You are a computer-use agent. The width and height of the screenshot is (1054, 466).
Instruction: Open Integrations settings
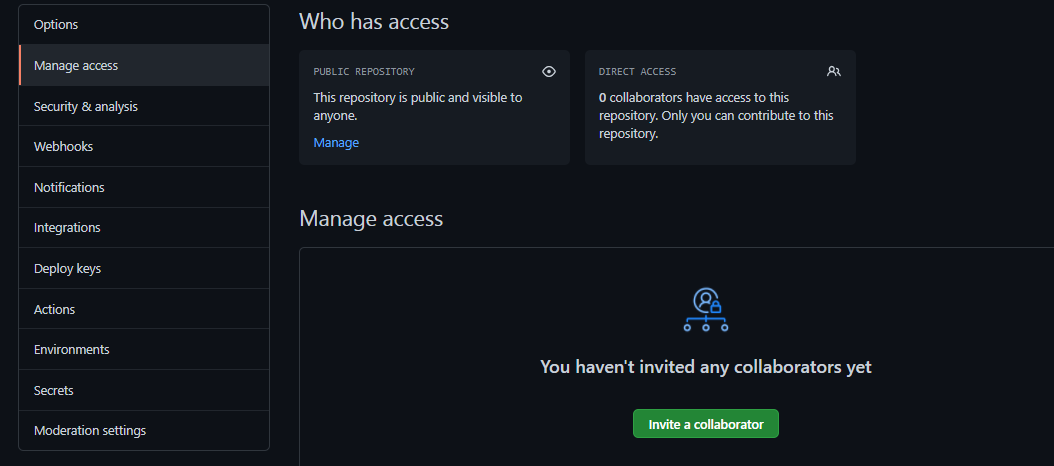(x=144, y=228)
